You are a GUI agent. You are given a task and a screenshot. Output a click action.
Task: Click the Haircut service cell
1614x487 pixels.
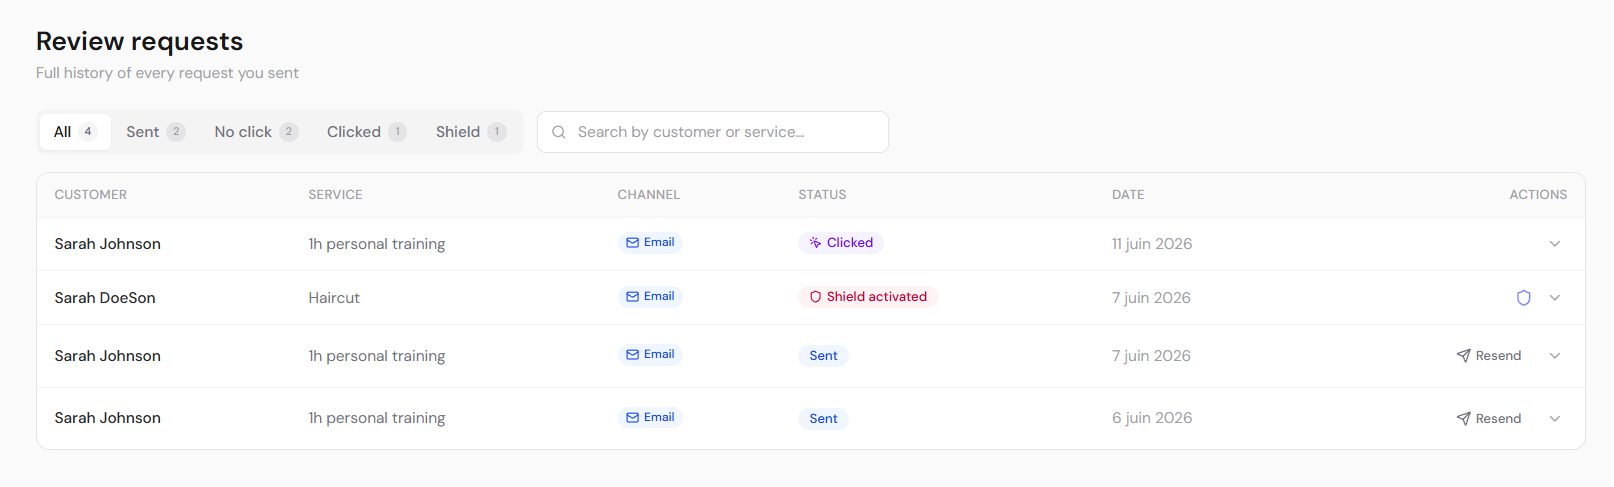tap(334, 298)
